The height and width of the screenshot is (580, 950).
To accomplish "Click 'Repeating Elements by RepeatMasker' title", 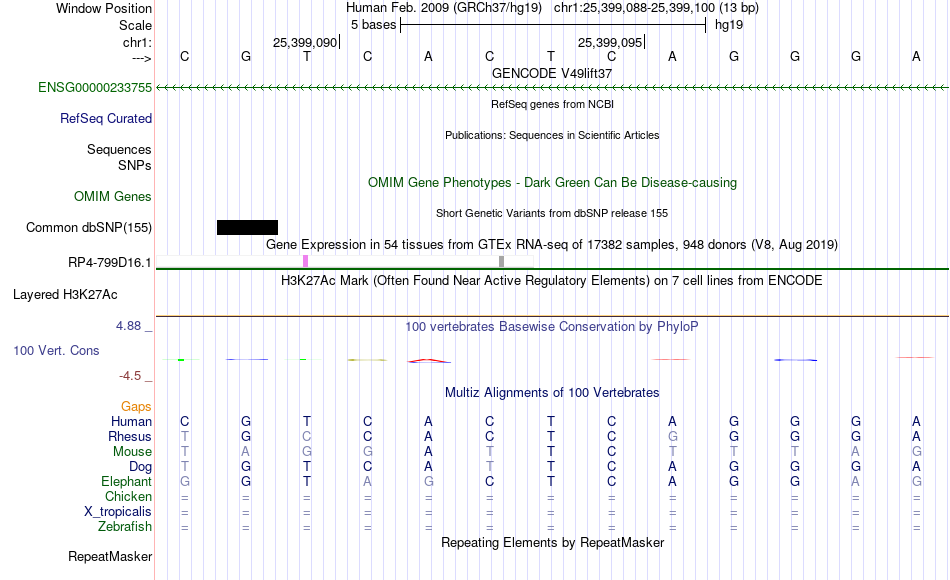I will [x=552, y=542].
